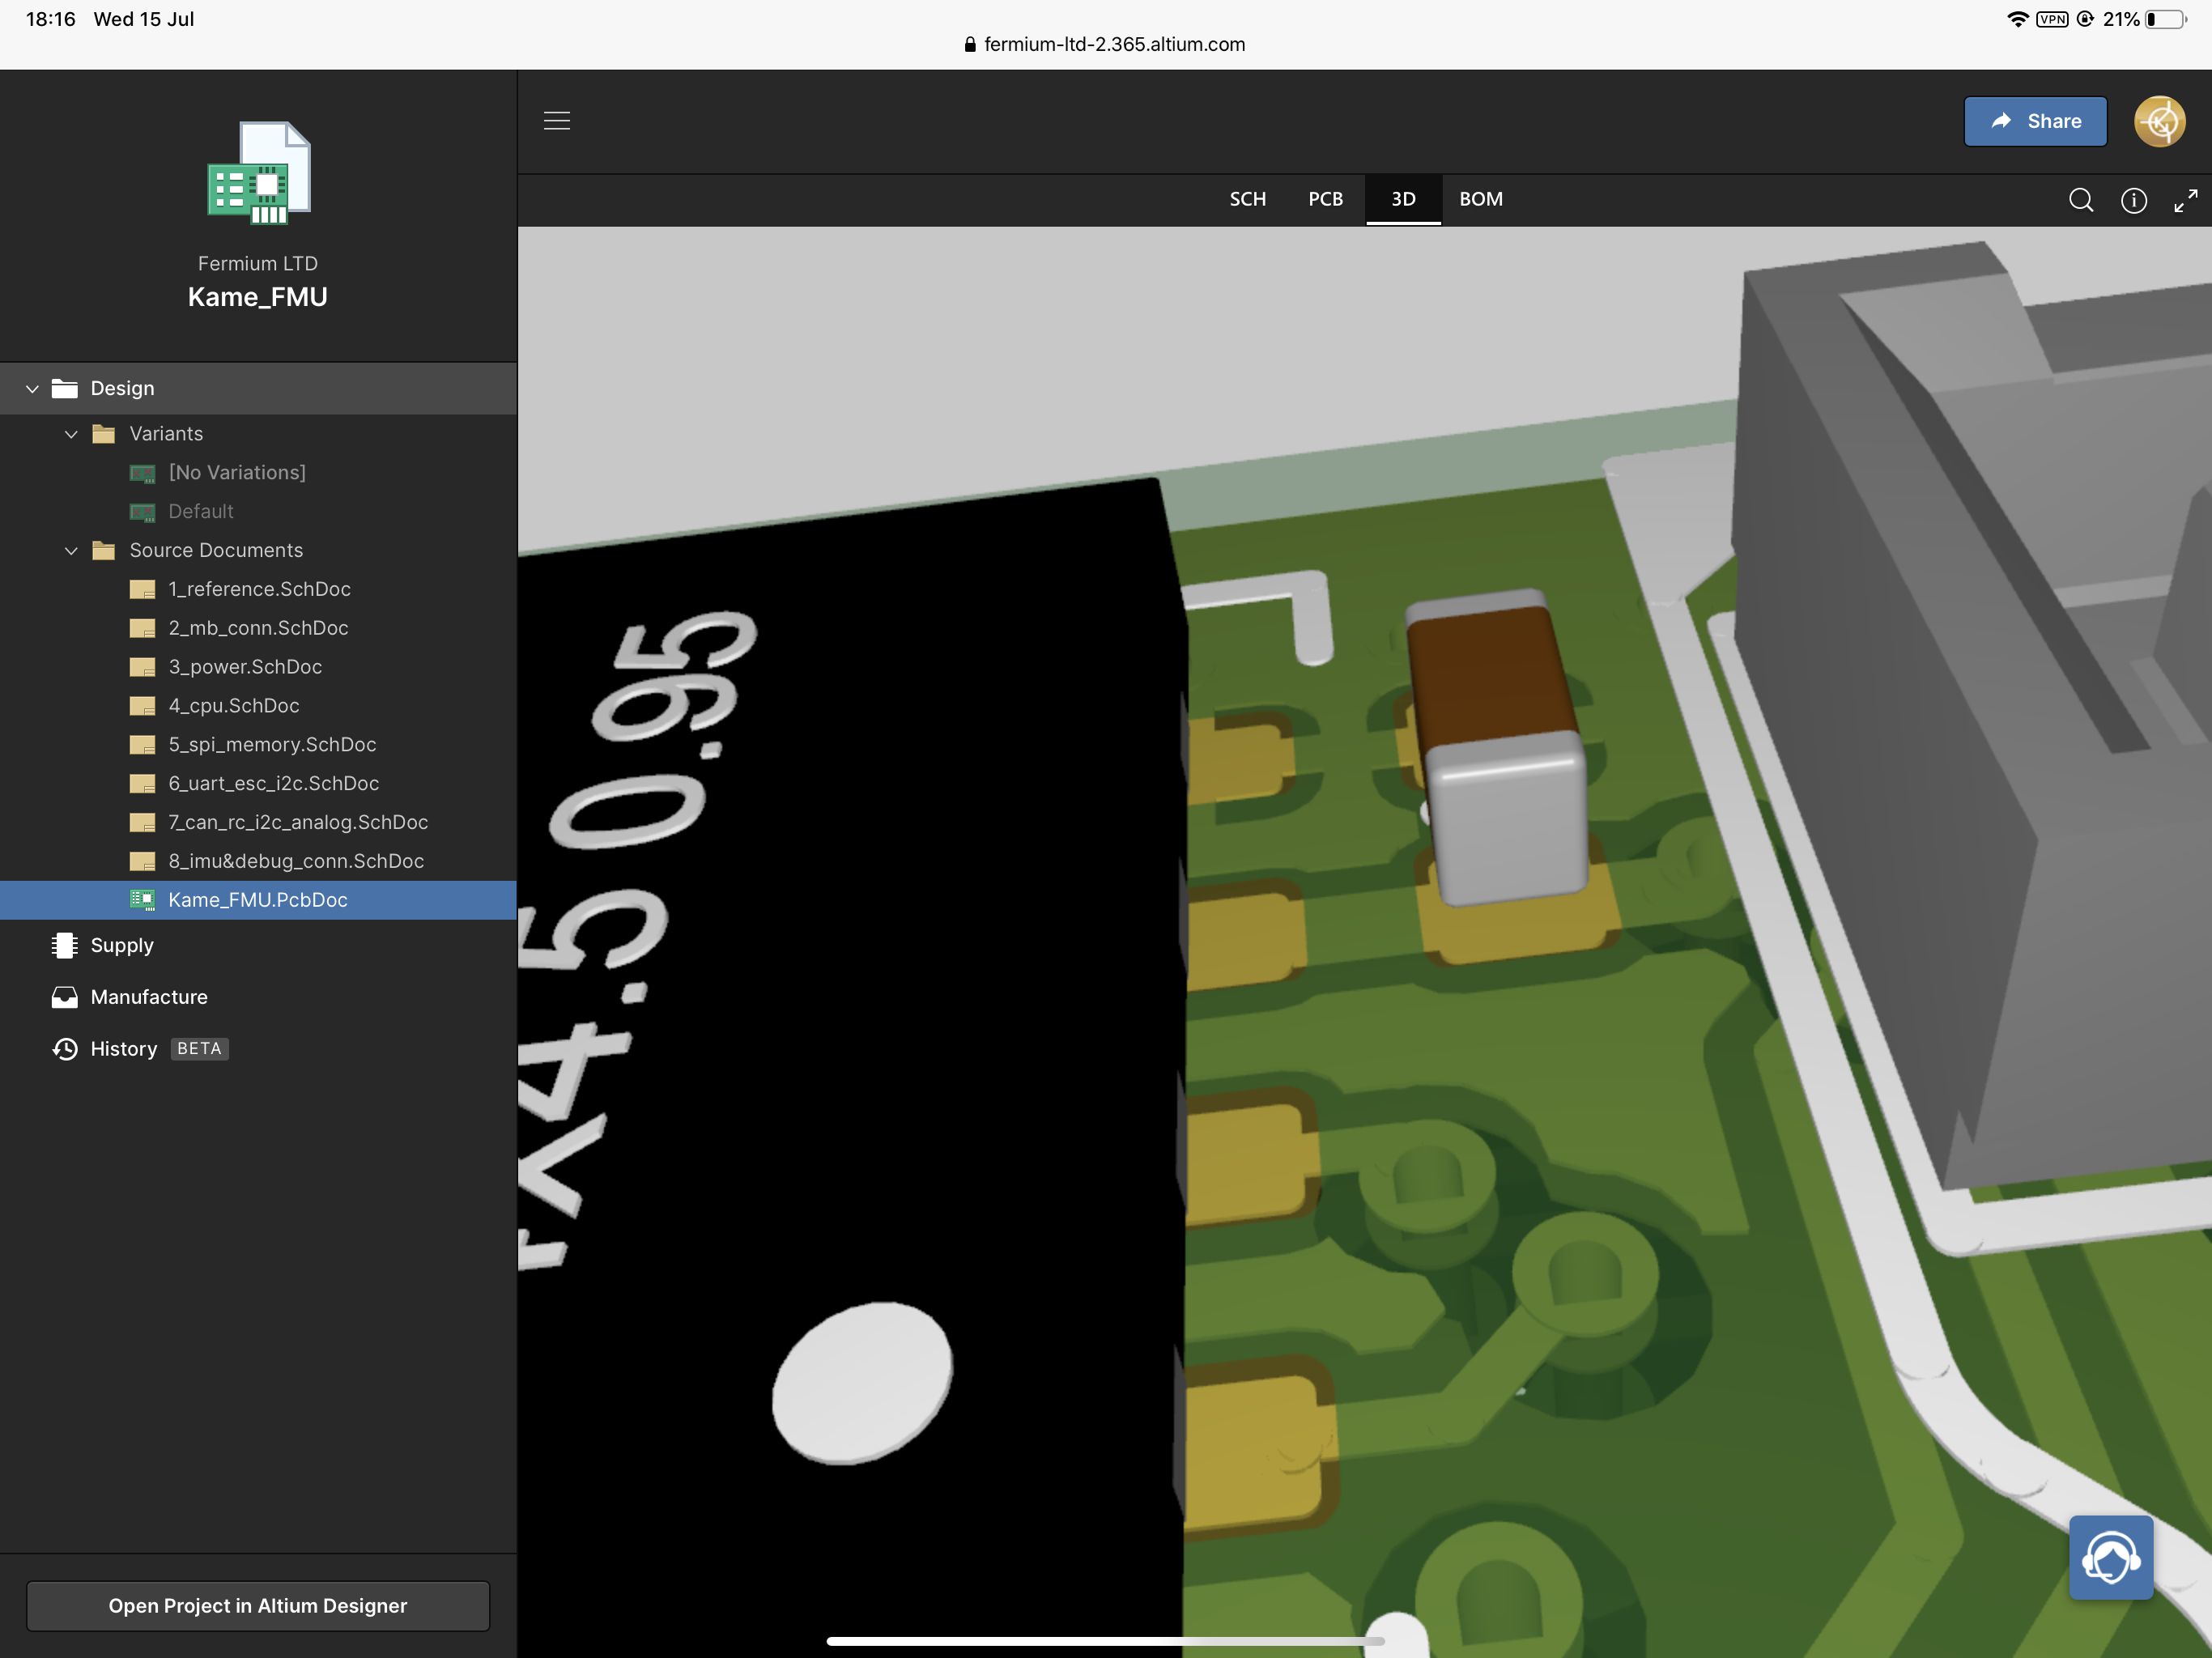The width and height of the screenshot is (2212, 1658).
Task: Click the Supply section icon
Action: pyautogui.click(x=65, y=946)
